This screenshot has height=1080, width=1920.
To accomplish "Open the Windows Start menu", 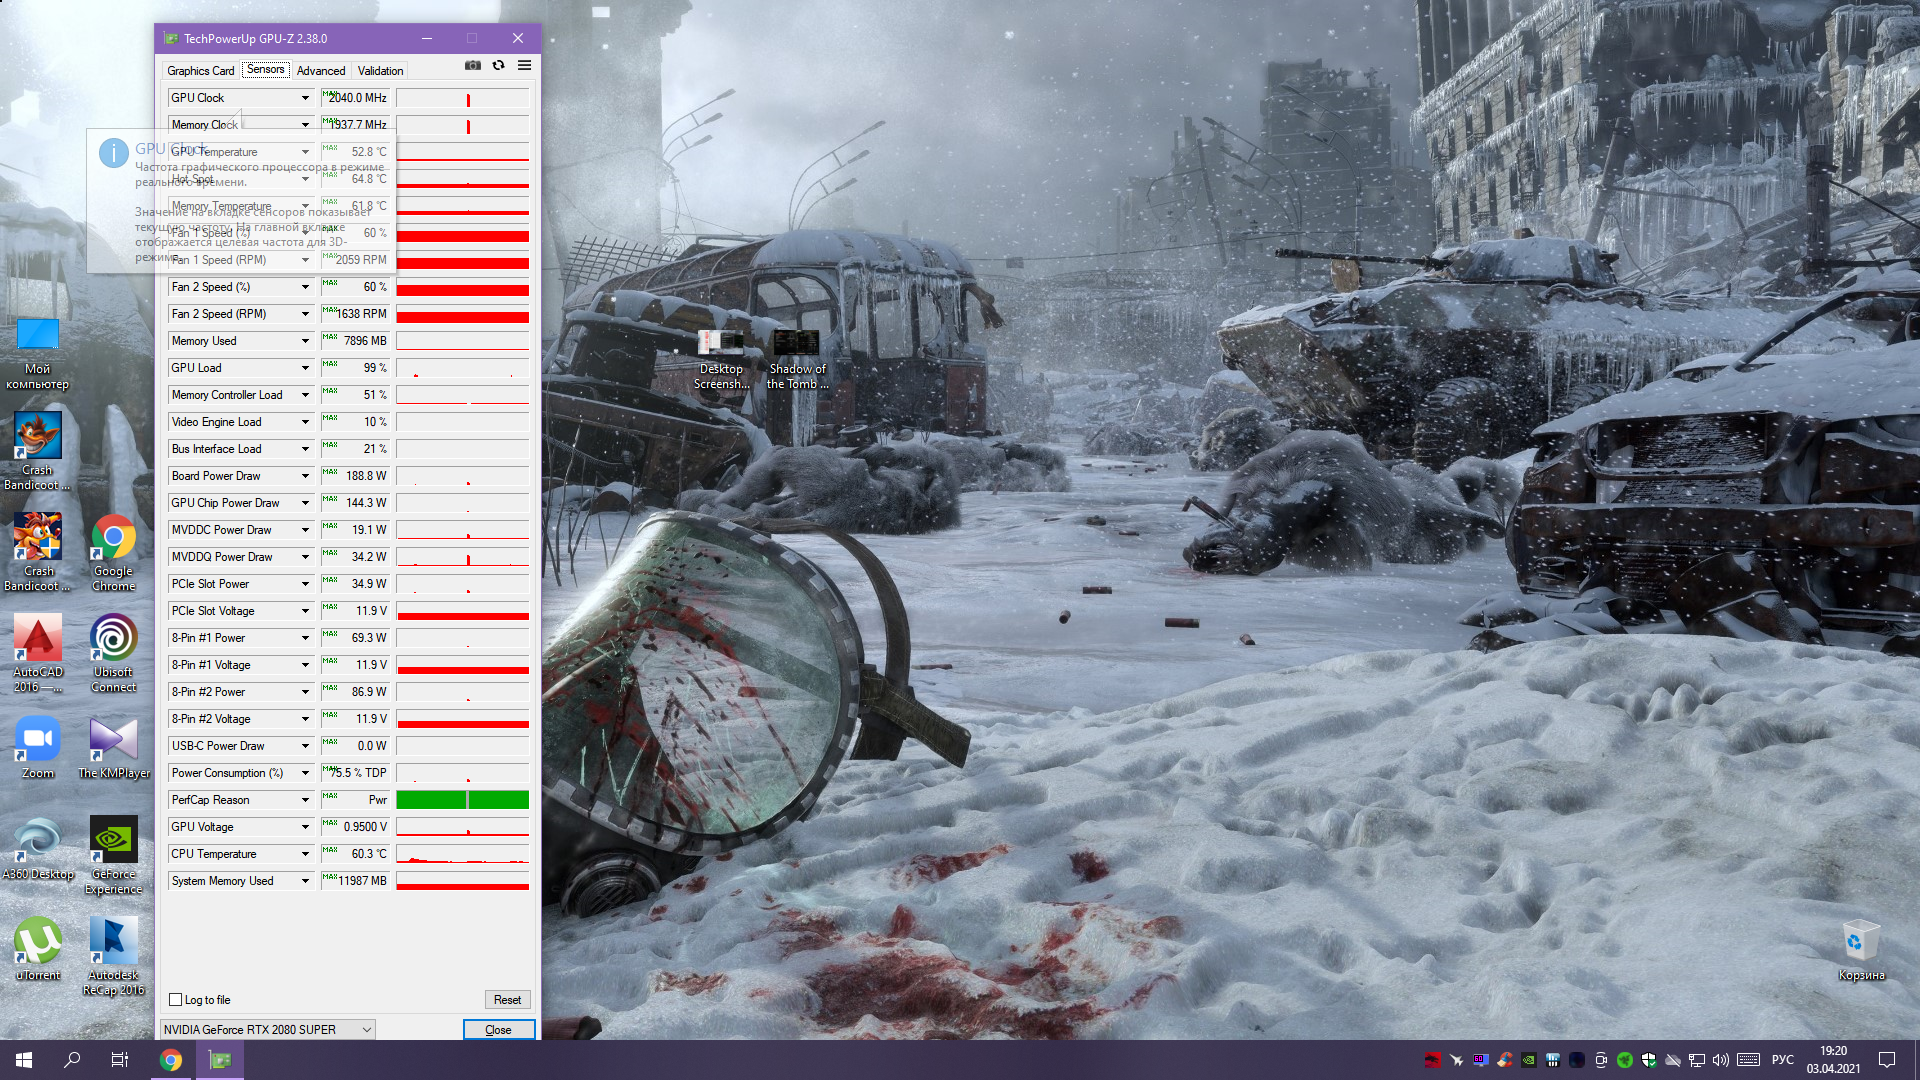I will (24, 1060).
